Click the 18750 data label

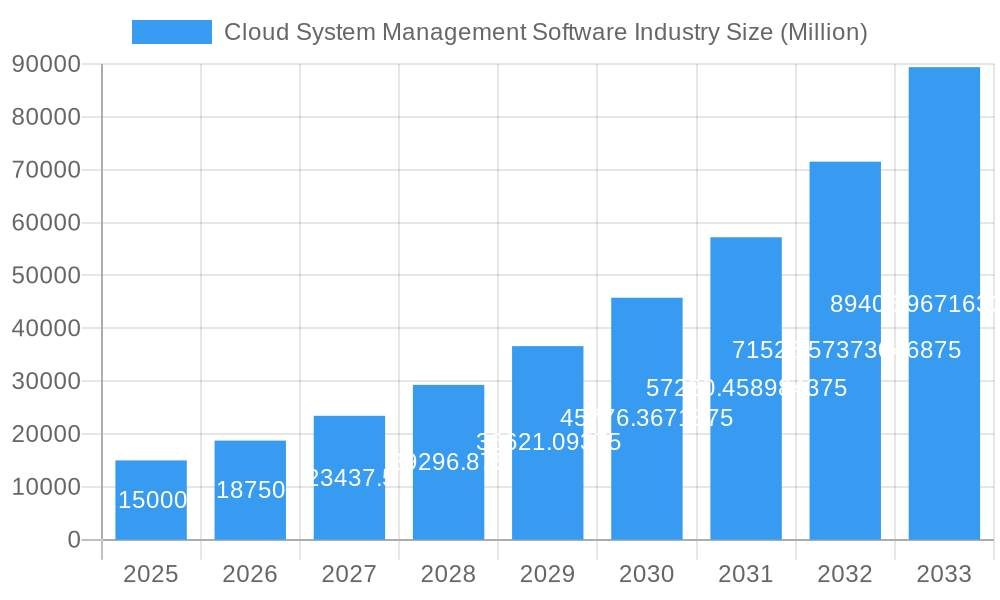point(249,489)
